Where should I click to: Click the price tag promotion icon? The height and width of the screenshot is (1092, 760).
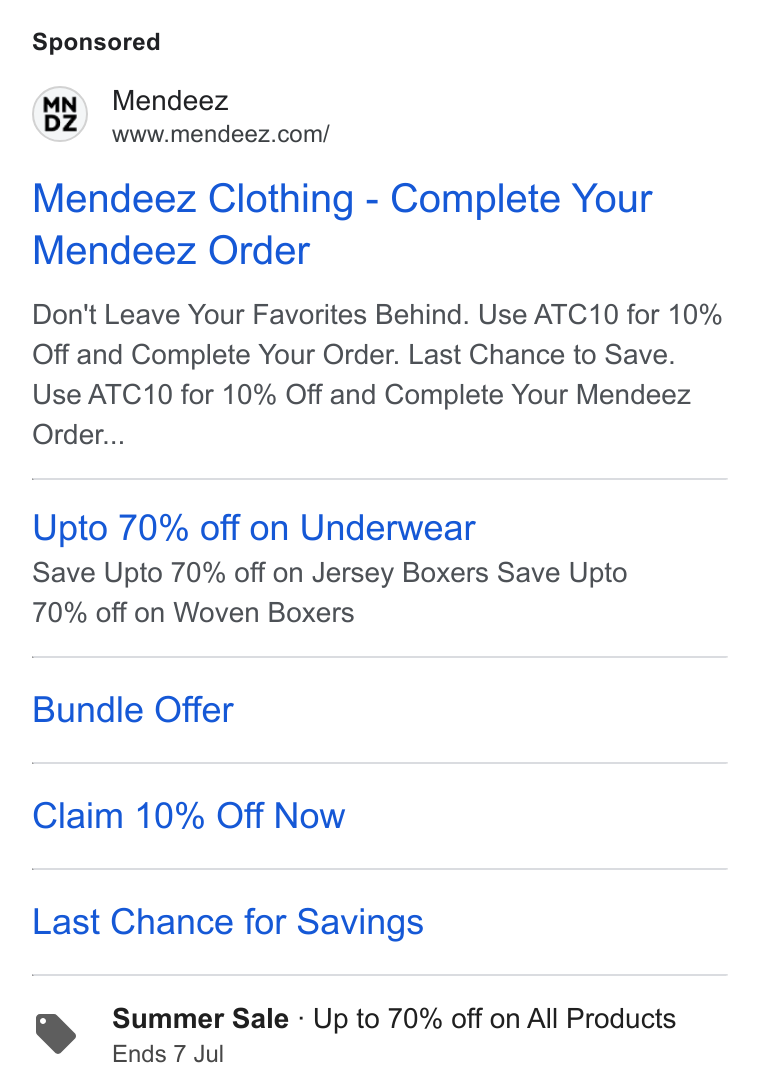pos(56,1034)
